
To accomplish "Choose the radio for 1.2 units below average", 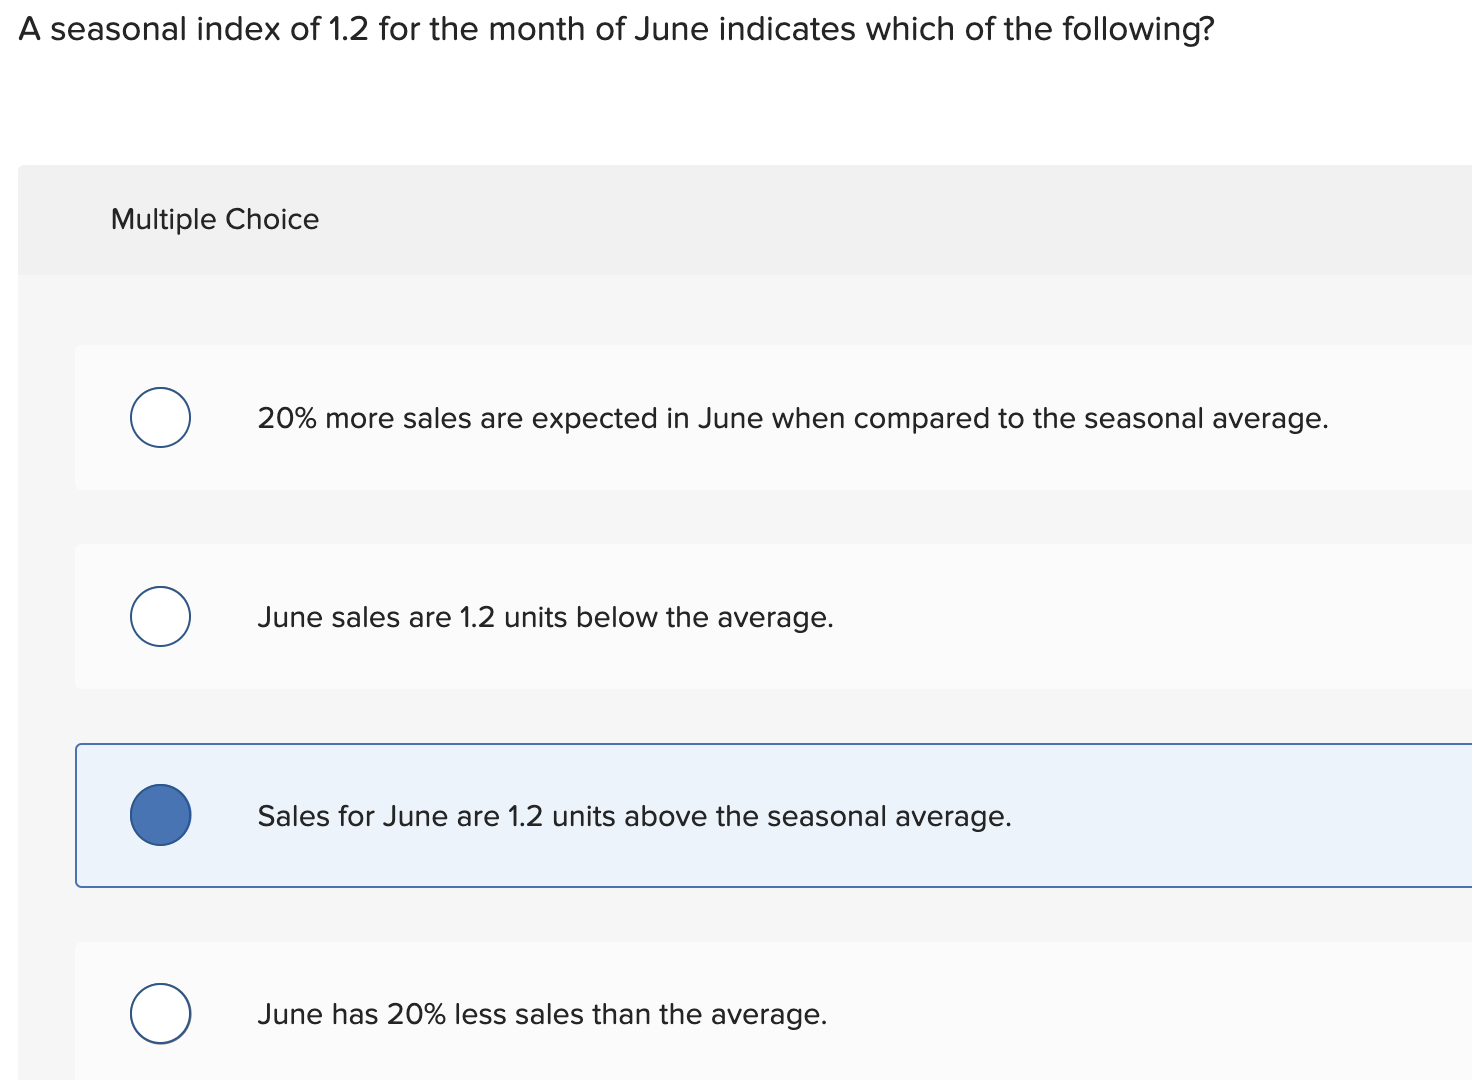I will click(x=160, y=616).
